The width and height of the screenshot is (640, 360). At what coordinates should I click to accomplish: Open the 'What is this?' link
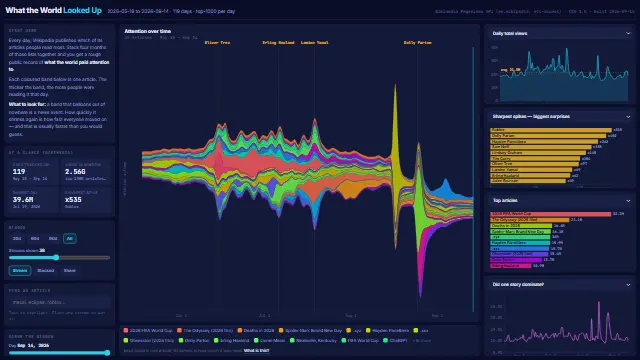tap(256, 351)
